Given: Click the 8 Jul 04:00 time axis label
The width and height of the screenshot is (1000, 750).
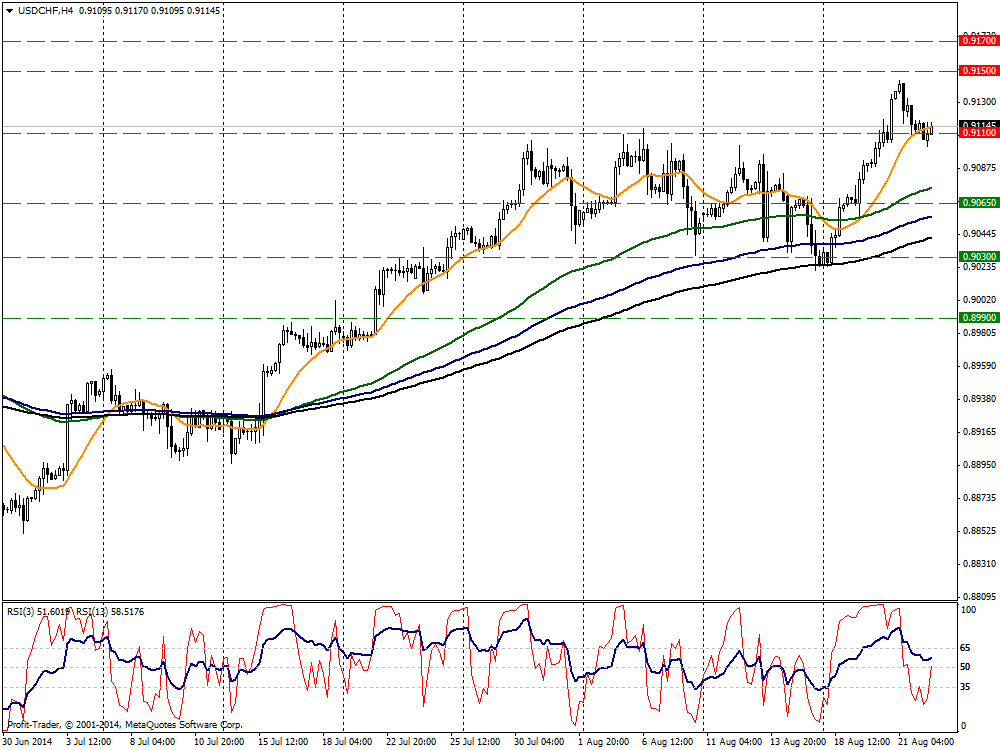Looking at the screenshot, I should pos(152,742).
